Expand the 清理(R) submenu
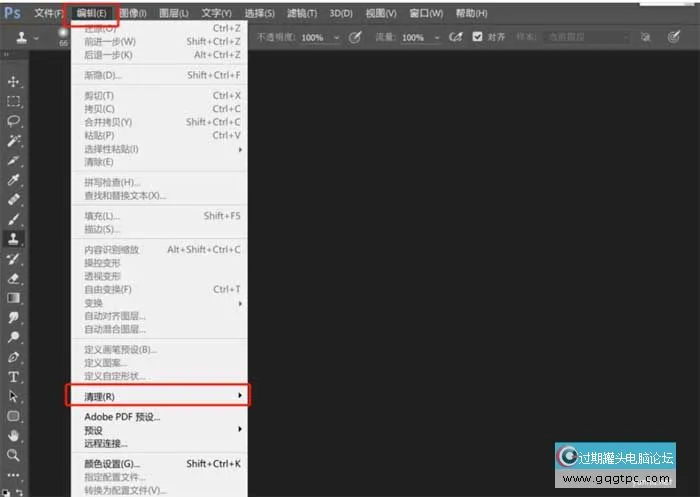The height and width of the screenshot is (497, 700). coord(158,397)
